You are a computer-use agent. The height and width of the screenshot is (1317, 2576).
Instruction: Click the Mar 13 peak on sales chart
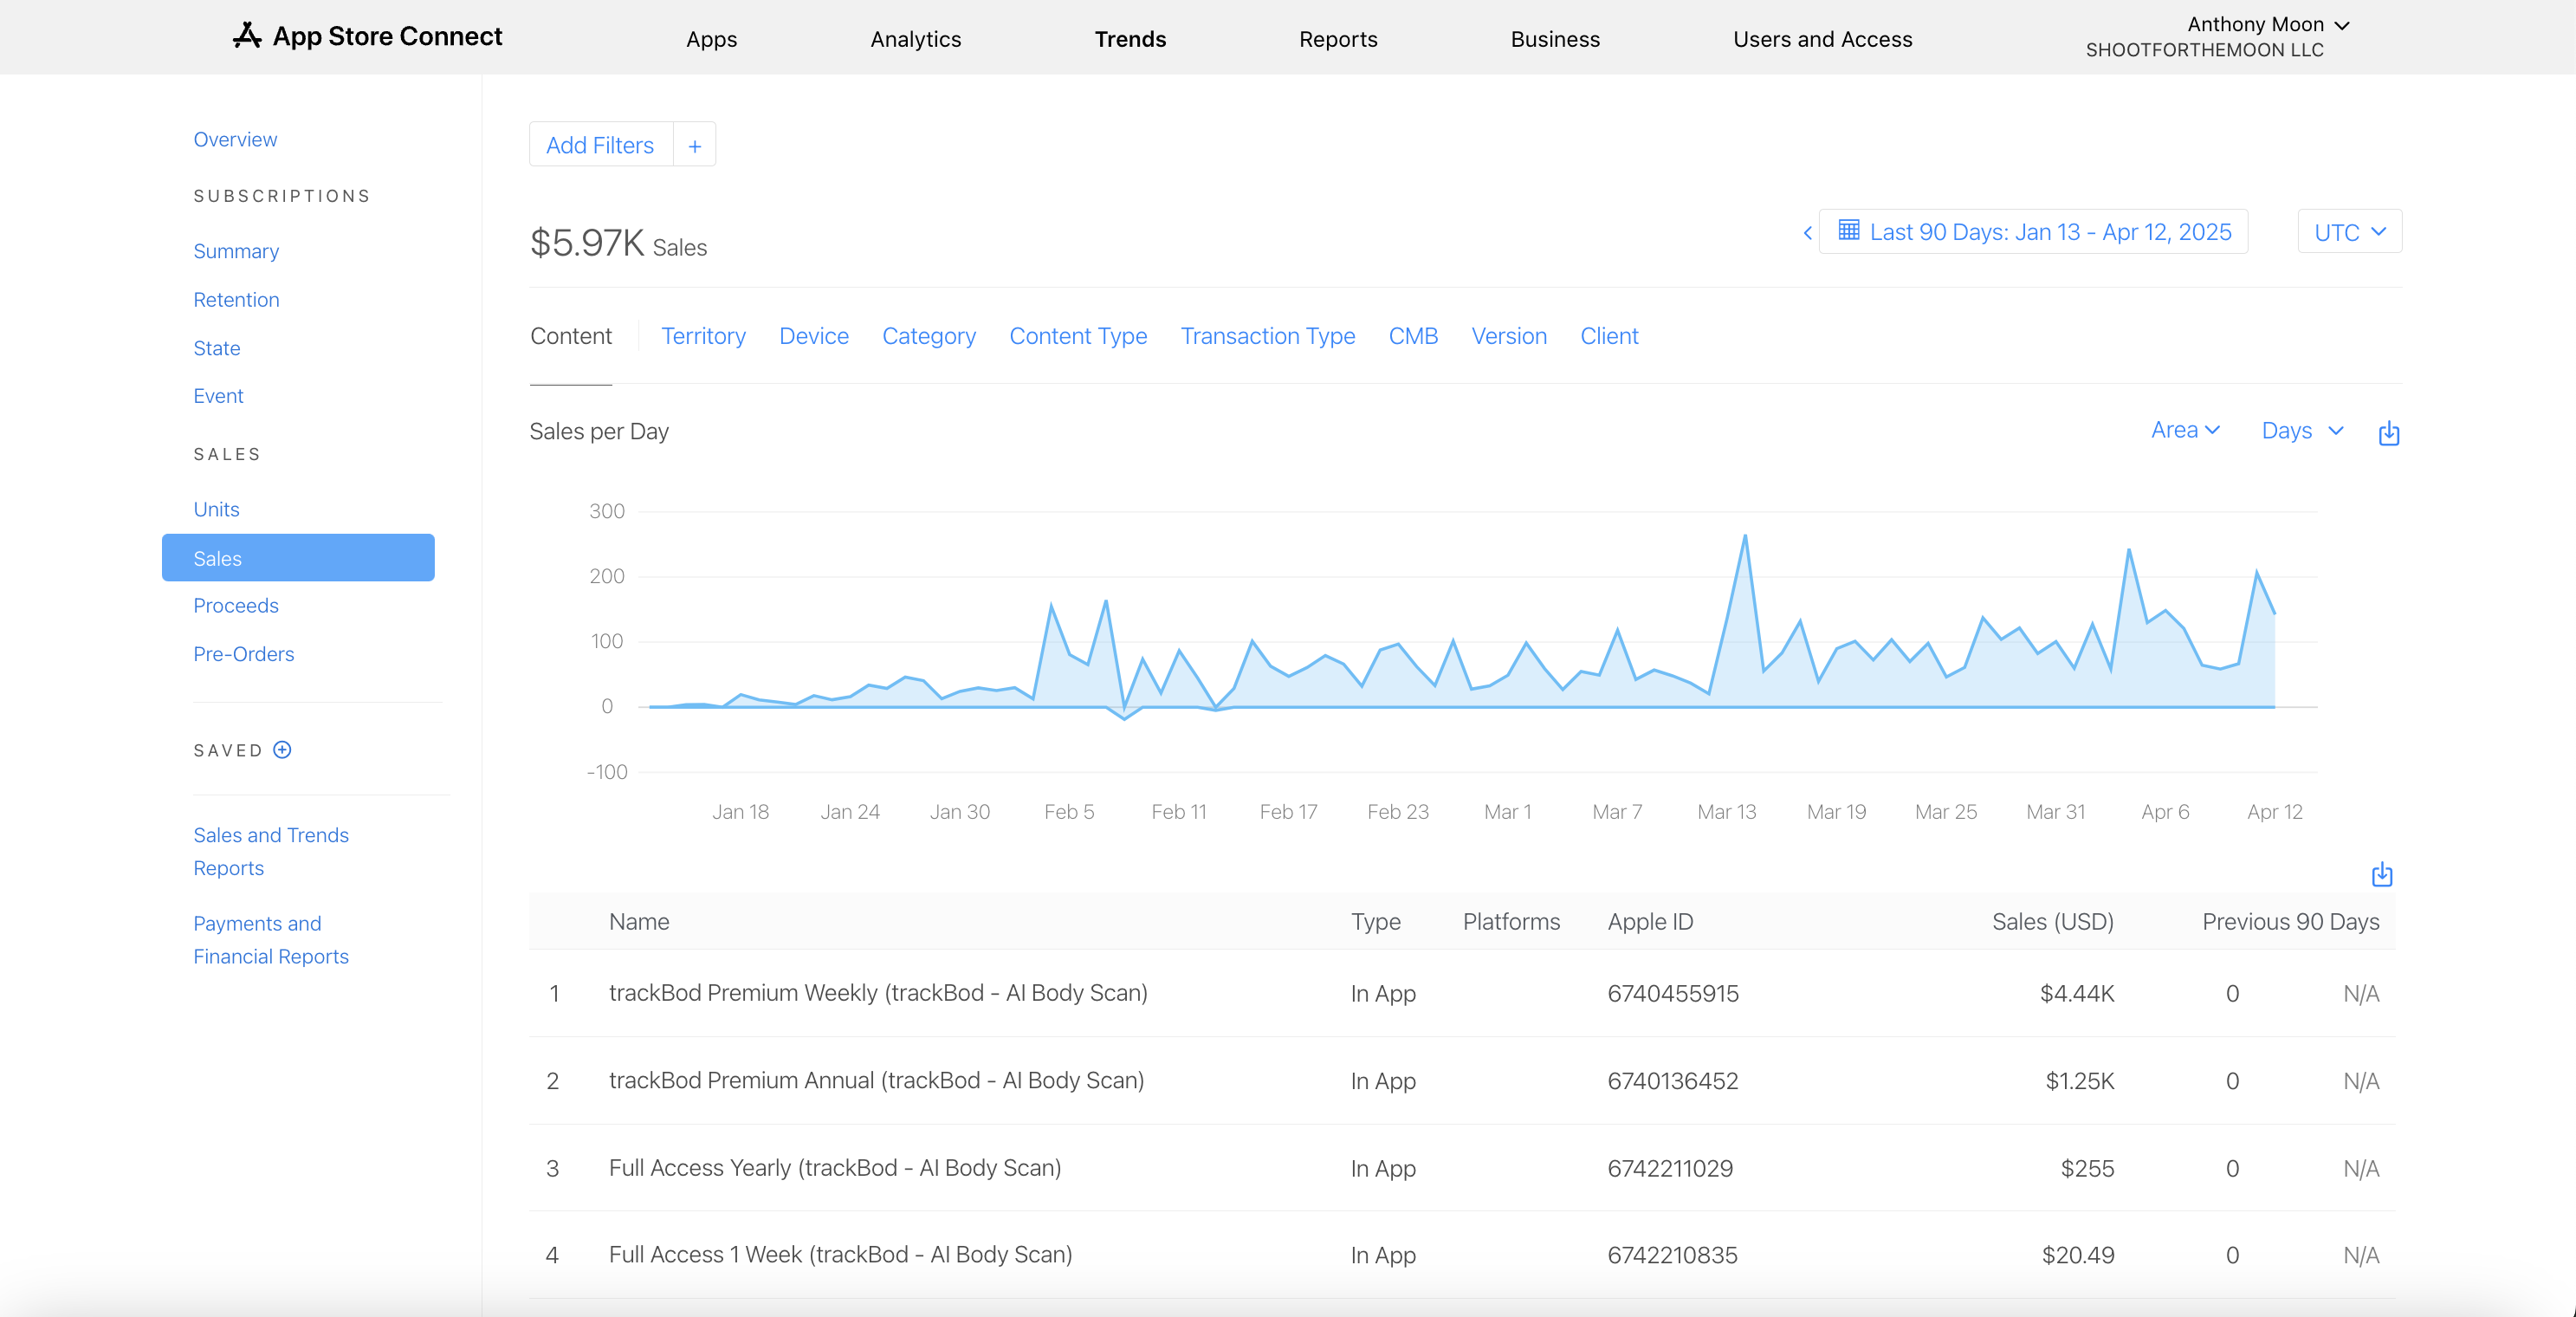click(1745, 537)
